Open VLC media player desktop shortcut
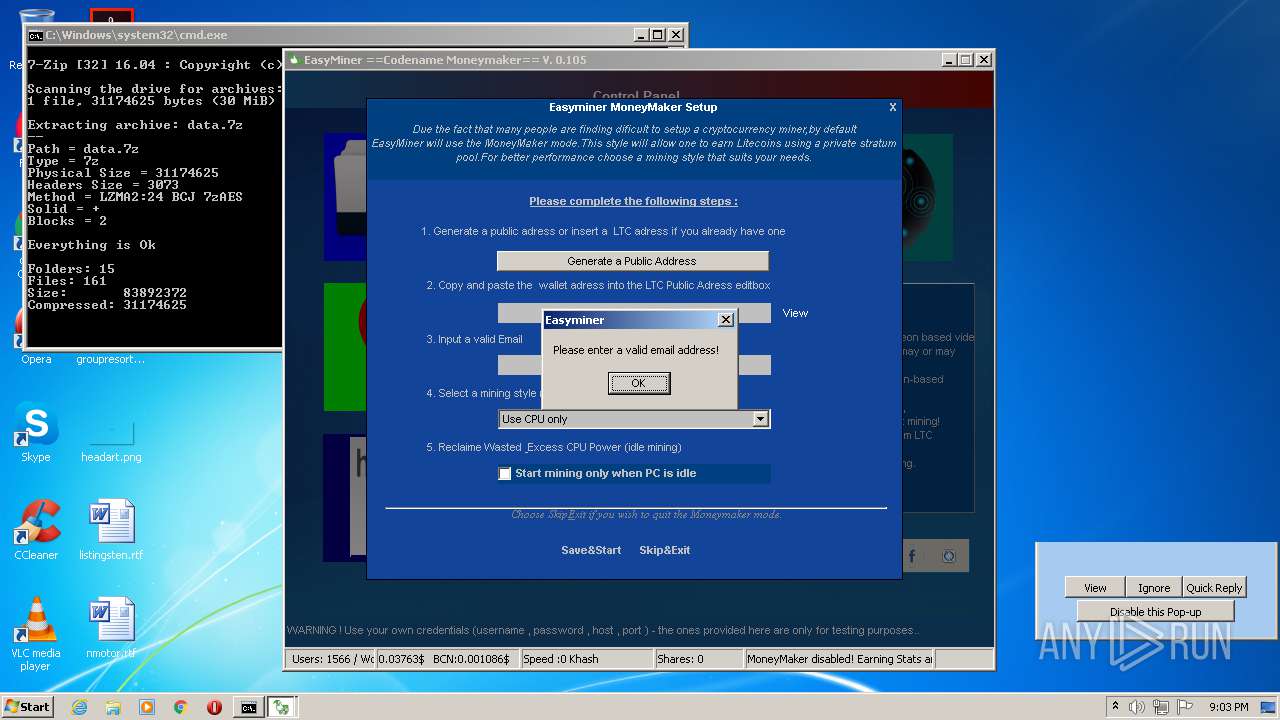Screen dimensions: 1280x720 point(36,634)
